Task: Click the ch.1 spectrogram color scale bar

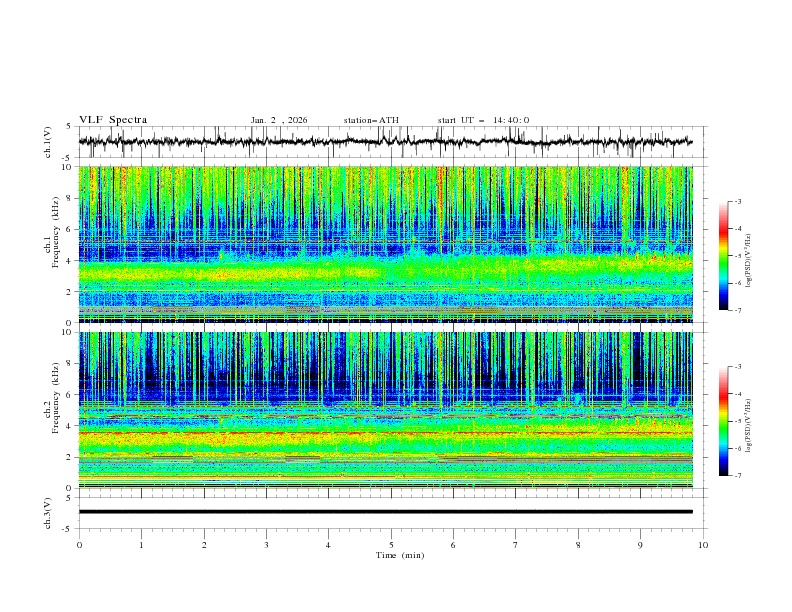Action: (723, 256)
